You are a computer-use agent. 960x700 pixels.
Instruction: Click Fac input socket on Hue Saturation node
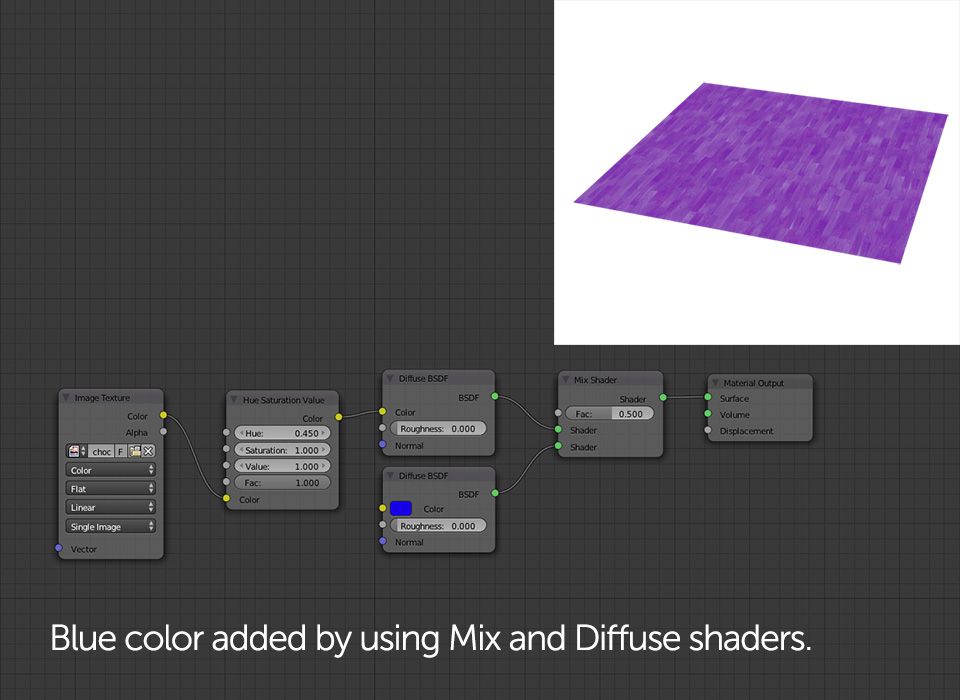click(227, 482)
